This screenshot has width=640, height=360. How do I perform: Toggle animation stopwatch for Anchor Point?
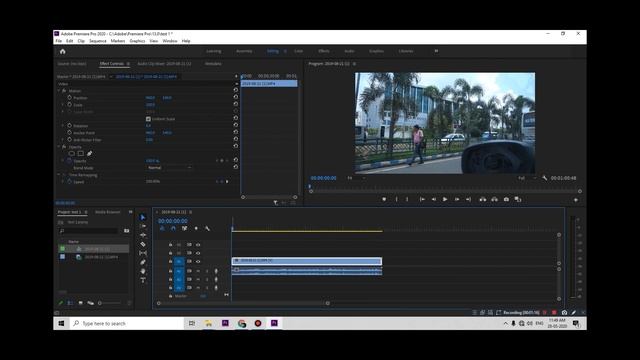pos(69,133)
